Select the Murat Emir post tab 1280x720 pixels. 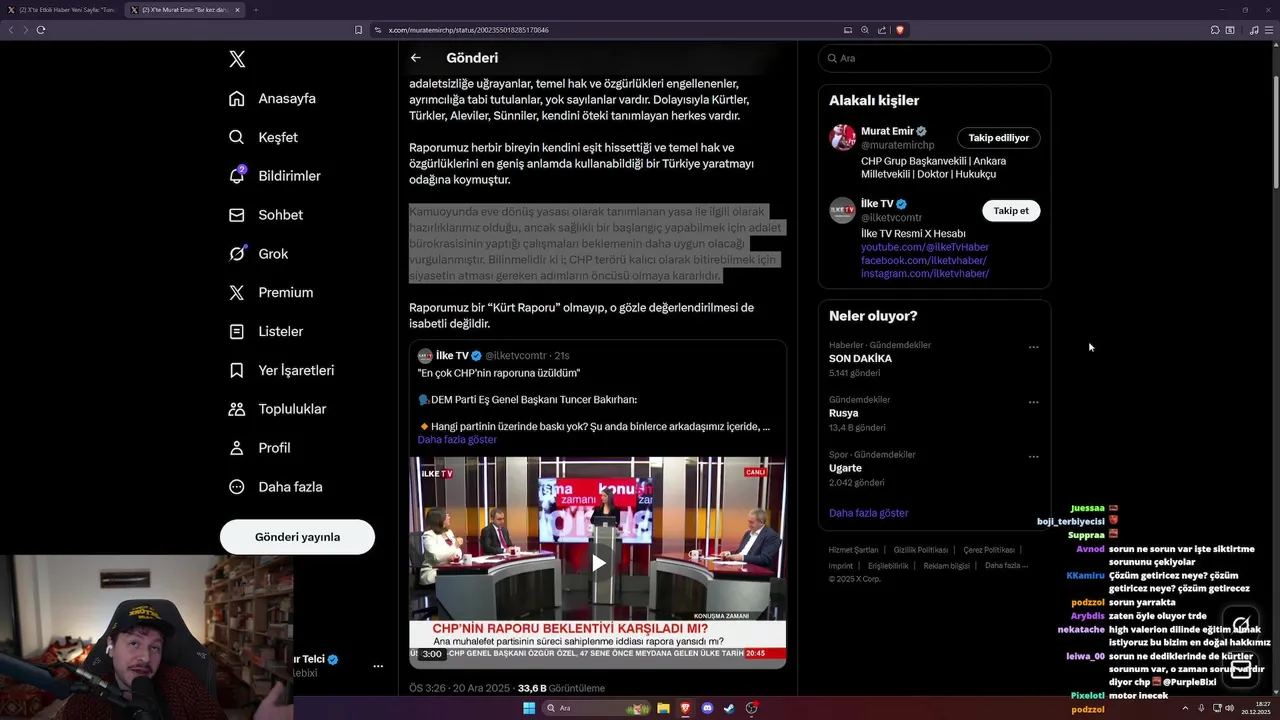point(185,10)
